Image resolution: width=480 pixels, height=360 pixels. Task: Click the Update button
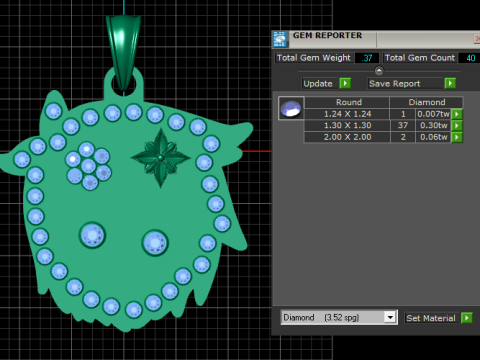coord(320,83)
